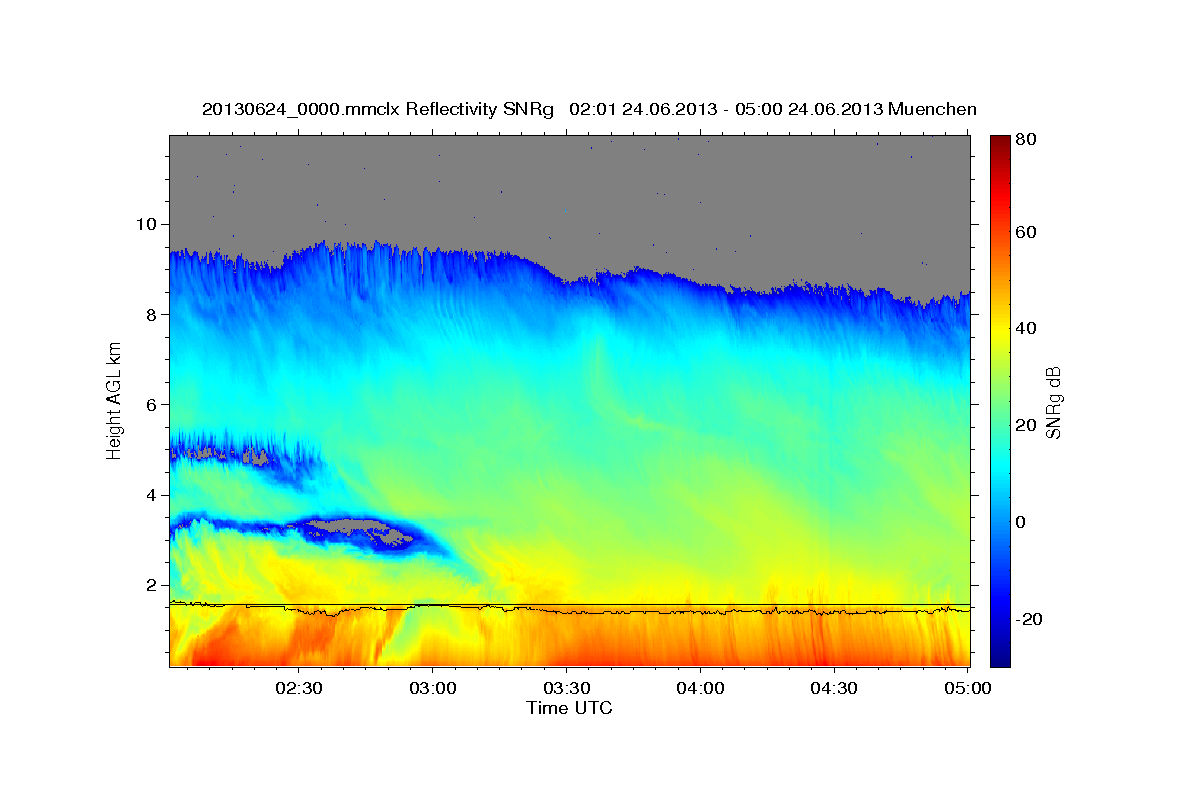This screenshot has width=1200, height=800.
Task: Select the 04:00 time tick label
Action: (700, 688)
